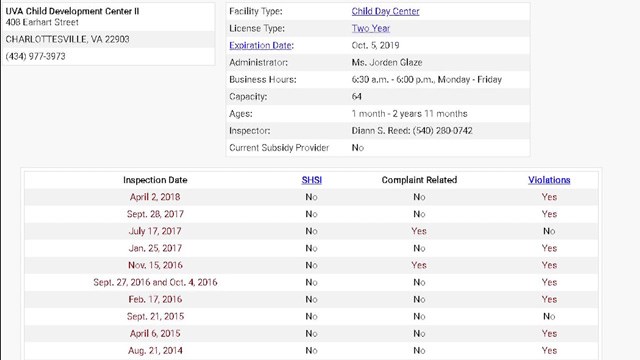The image size is (640, 360).
Task: Click Yes complaint related for July 17, 2017
Action: click(419, 231)
